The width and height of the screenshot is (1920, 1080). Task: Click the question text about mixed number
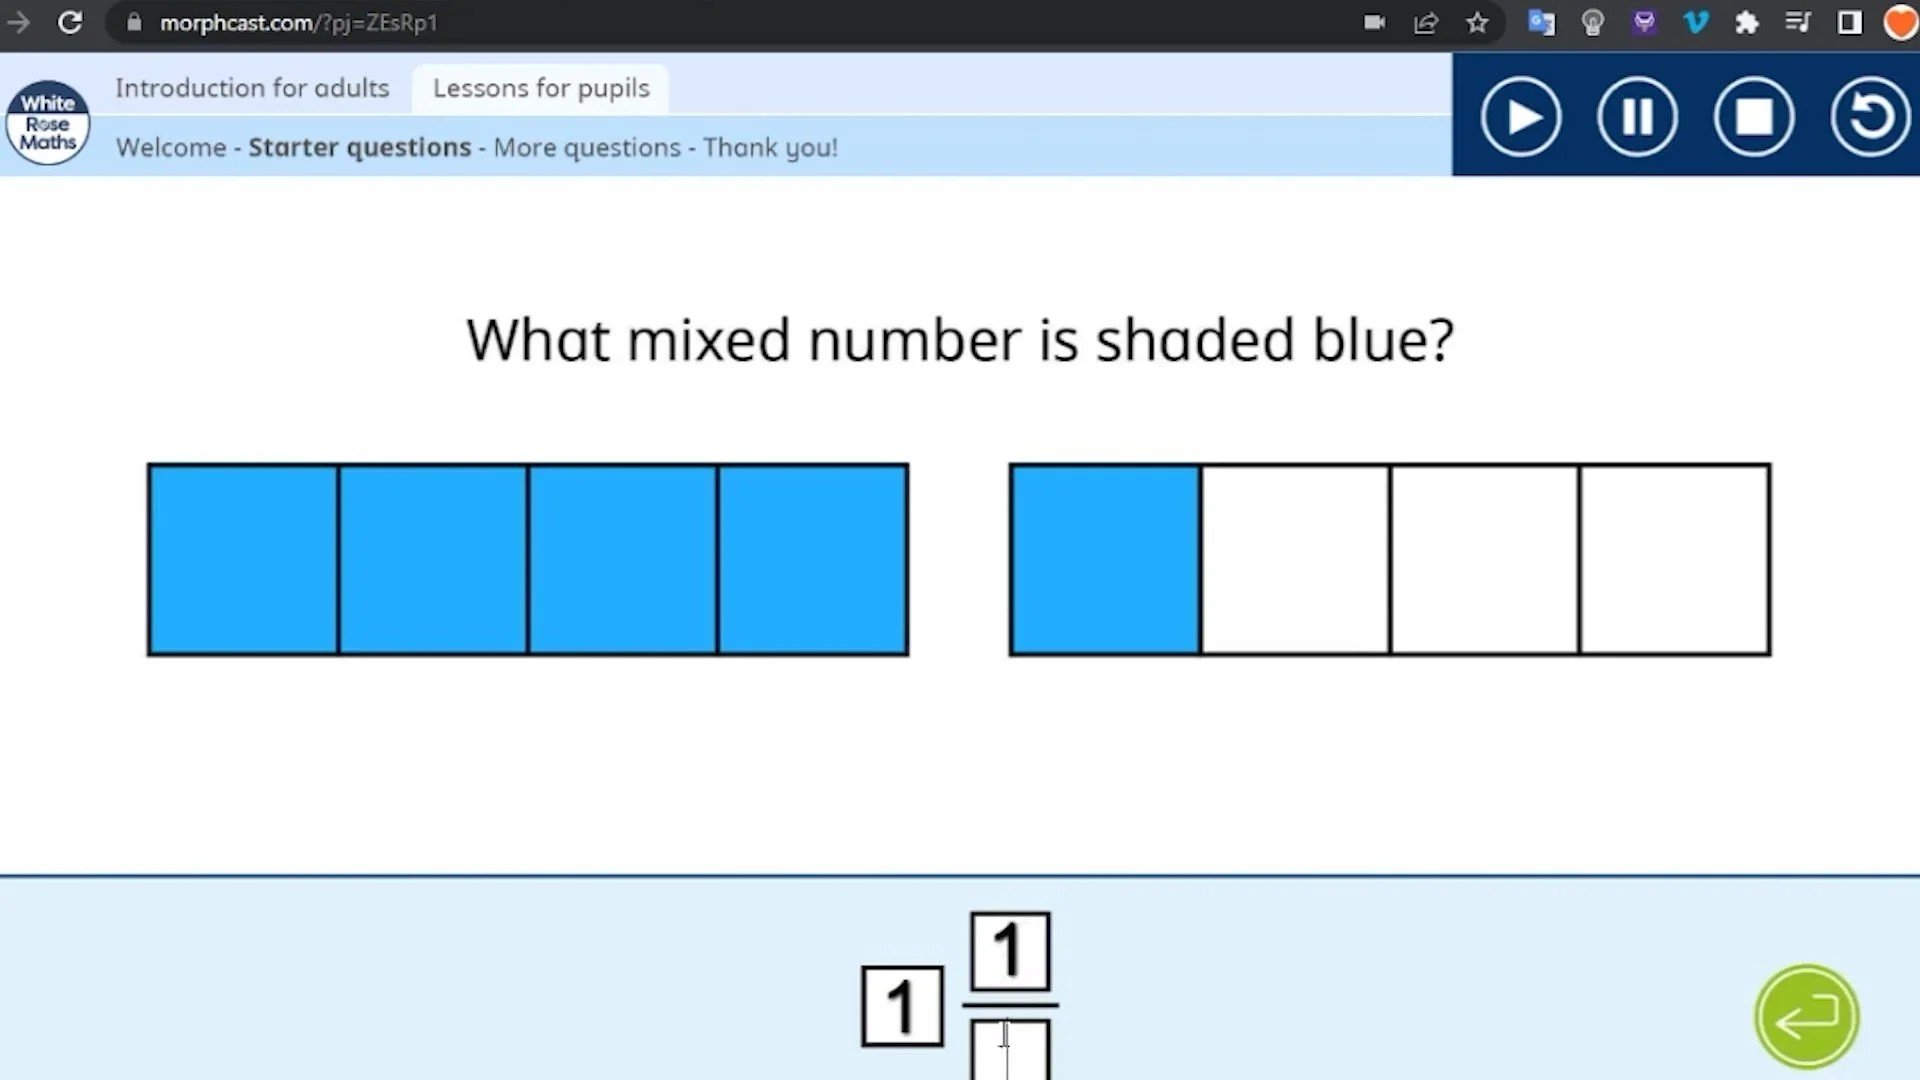click(960, 340)
